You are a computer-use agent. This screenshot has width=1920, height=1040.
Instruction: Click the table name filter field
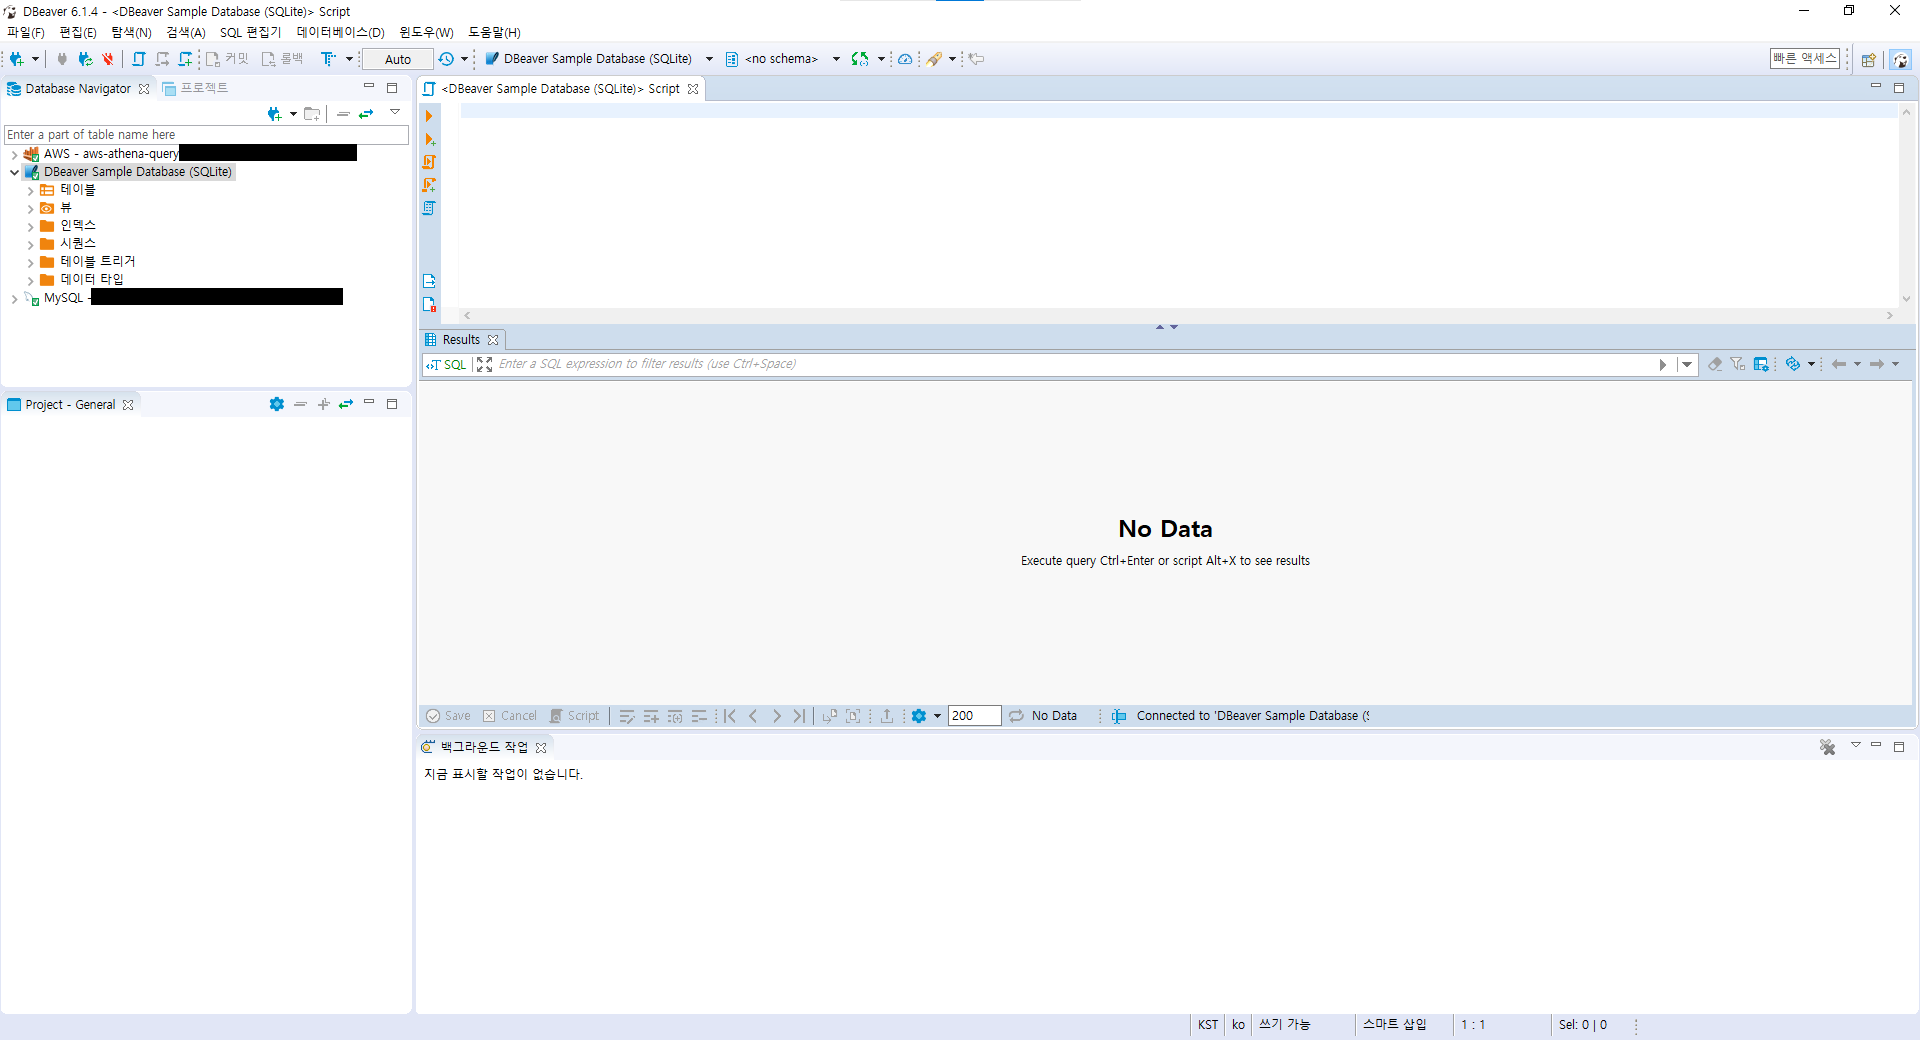[x=206, y=135]
